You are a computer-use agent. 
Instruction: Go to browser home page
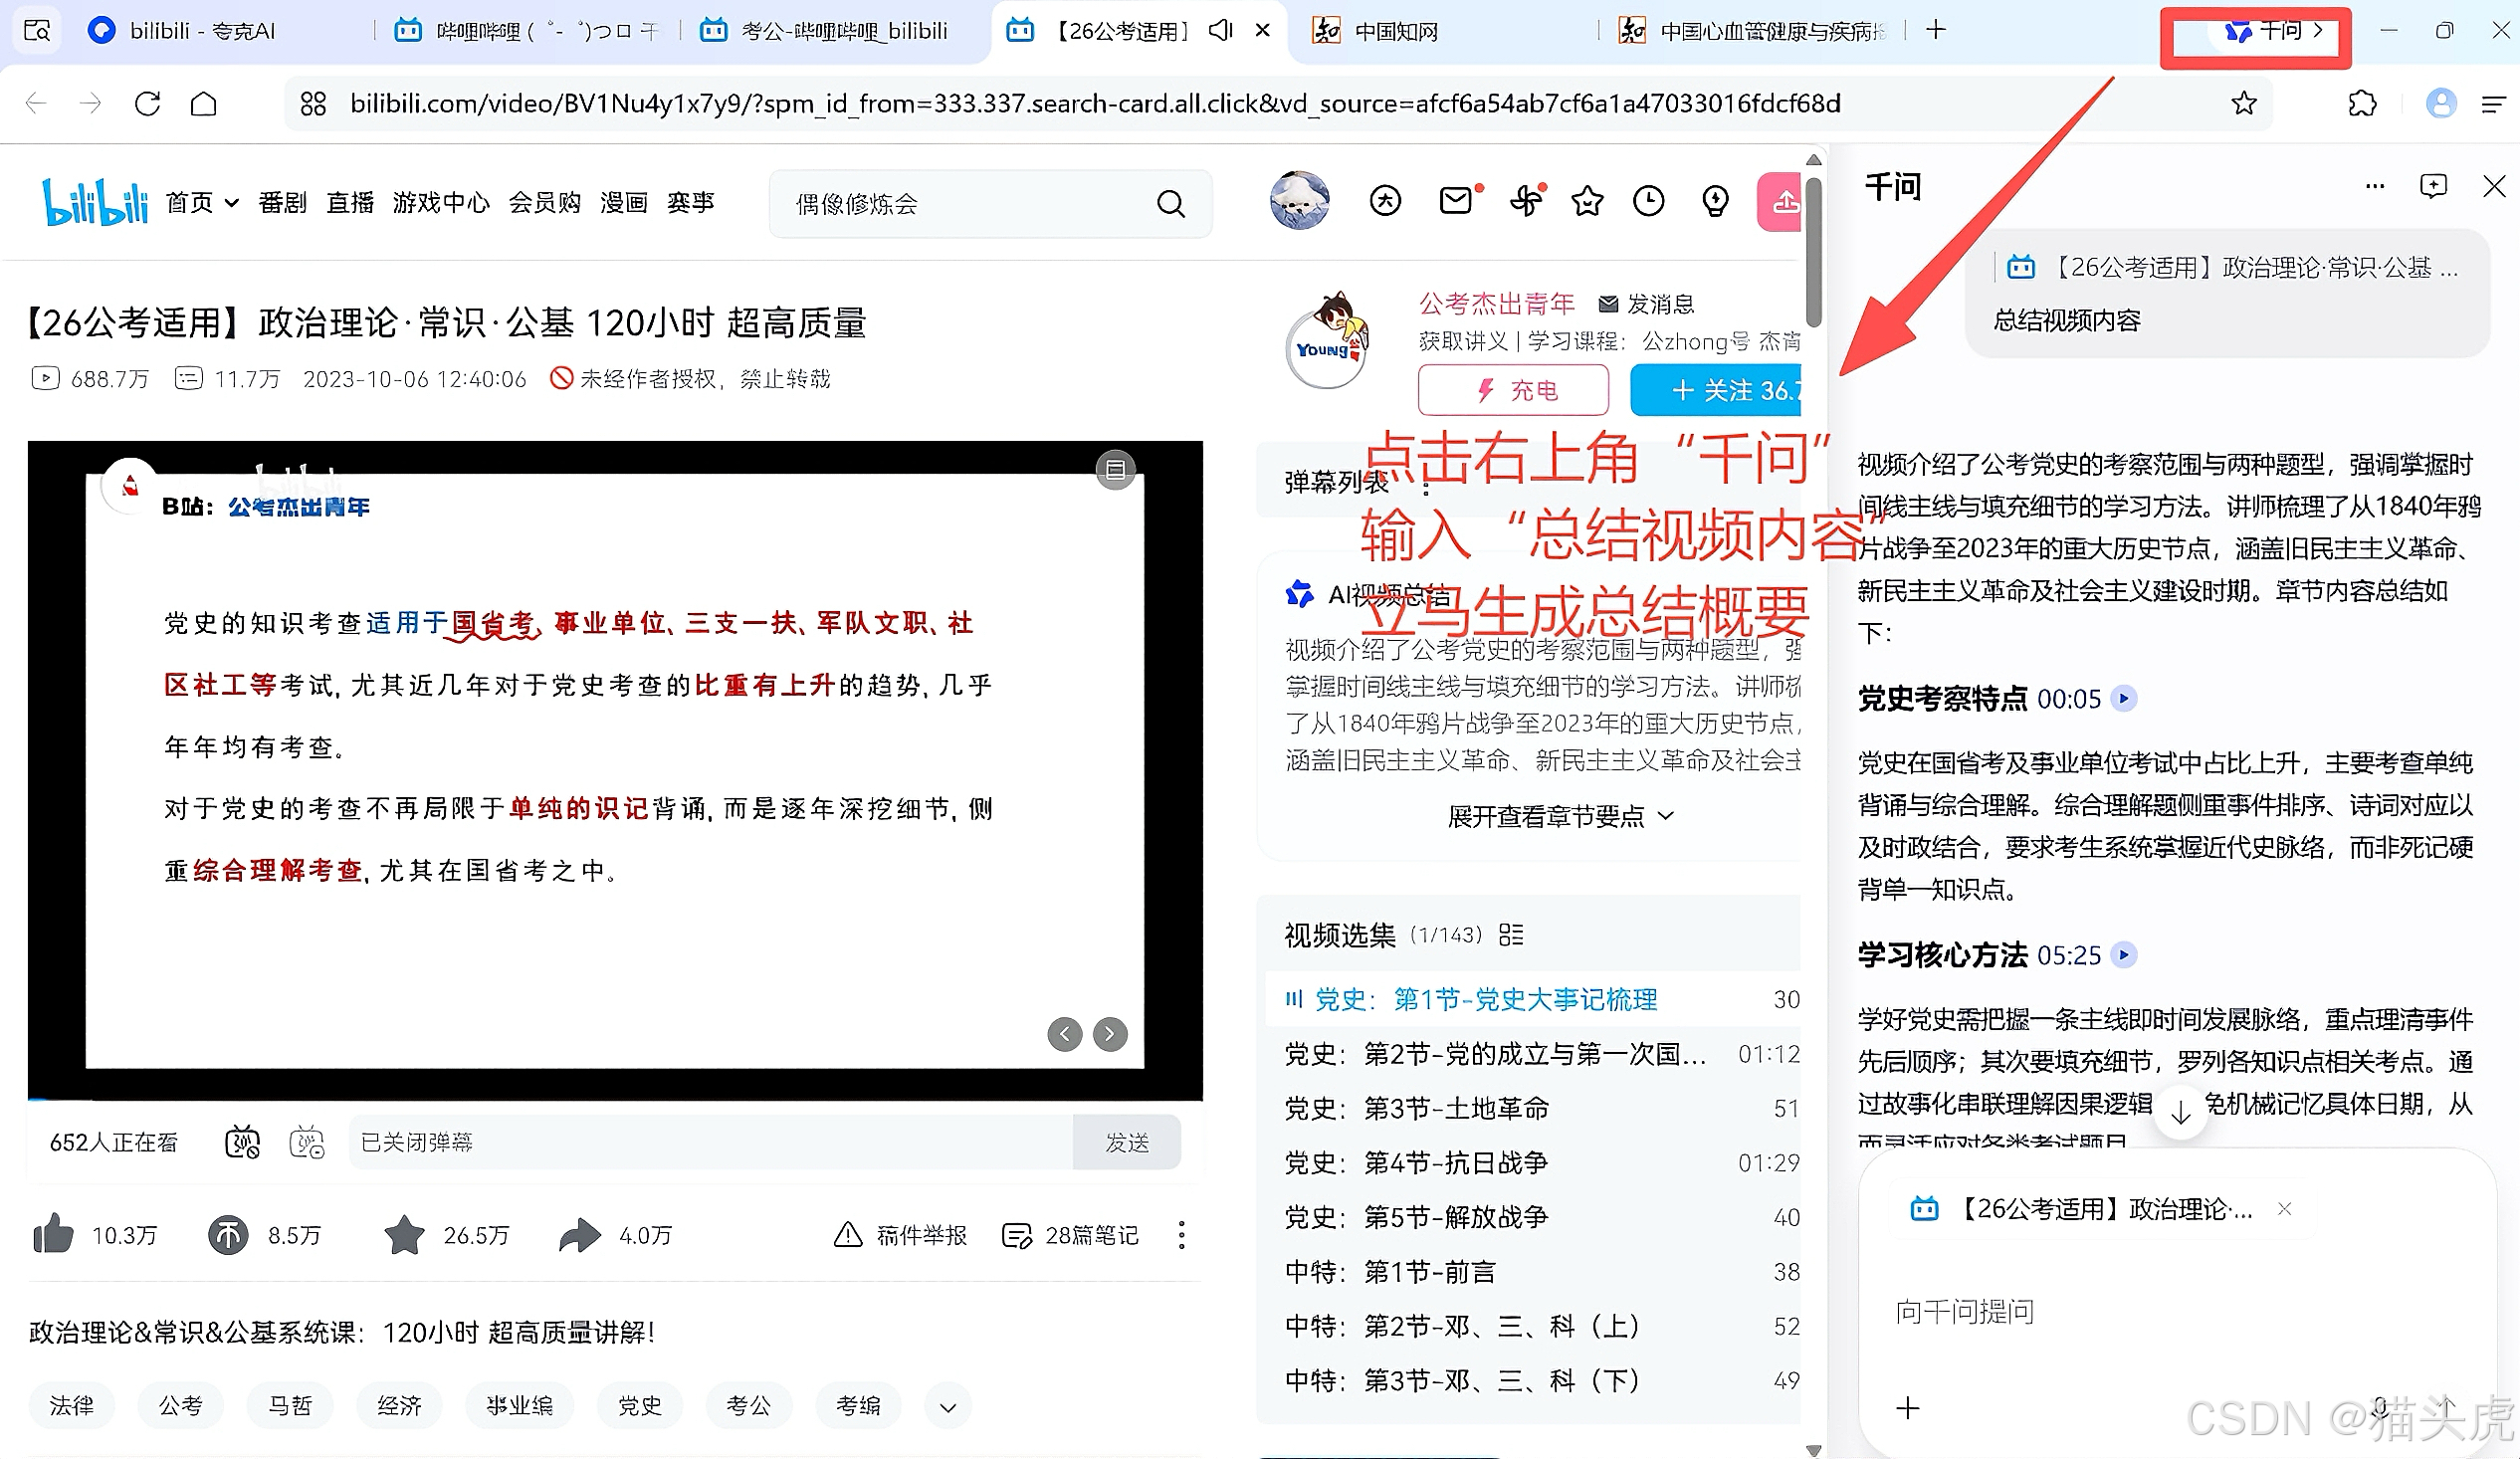[204, 103]
